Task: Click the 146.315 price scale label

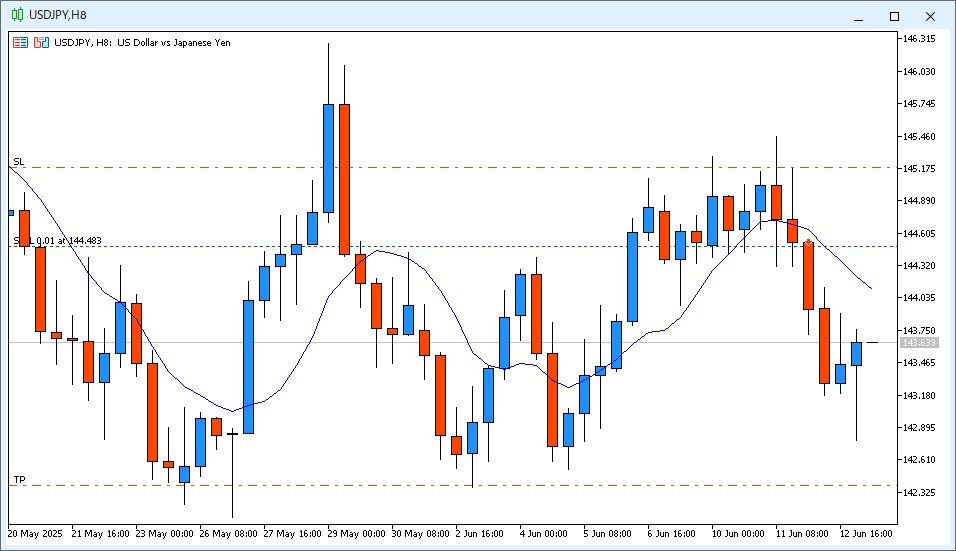Action: click(919, 39)
